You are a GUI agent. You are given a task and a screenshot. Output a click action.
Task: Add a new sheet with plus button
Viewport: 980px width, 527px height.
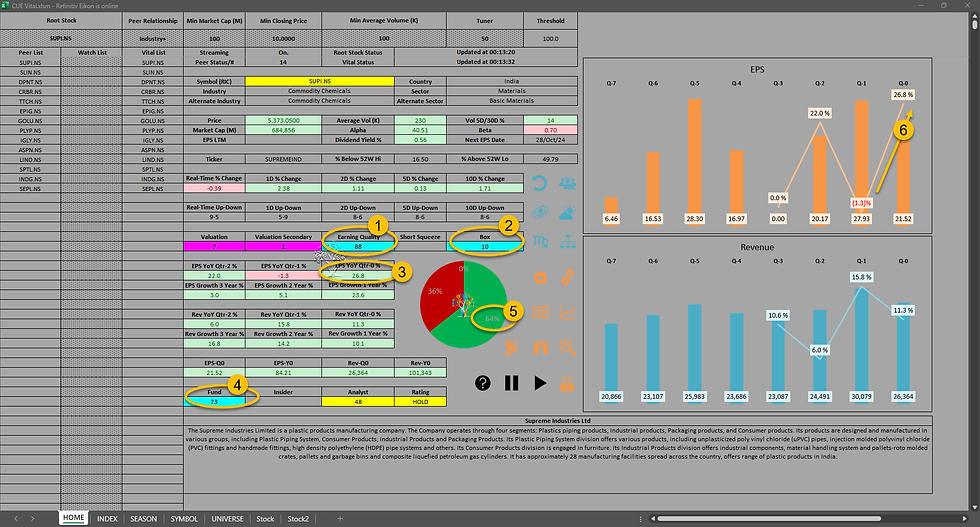point(340,519)
